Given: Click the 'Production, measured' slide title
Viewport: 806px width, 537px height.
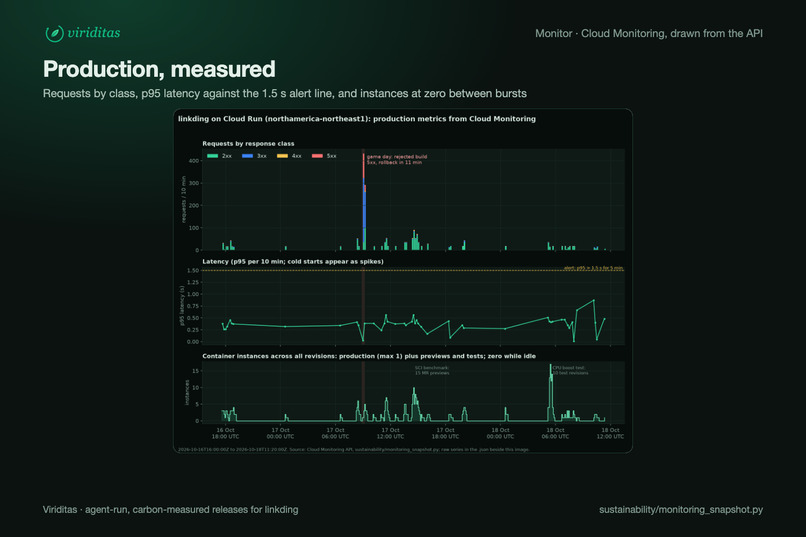Looking at the screenshot, I should [x=159, y=69].
